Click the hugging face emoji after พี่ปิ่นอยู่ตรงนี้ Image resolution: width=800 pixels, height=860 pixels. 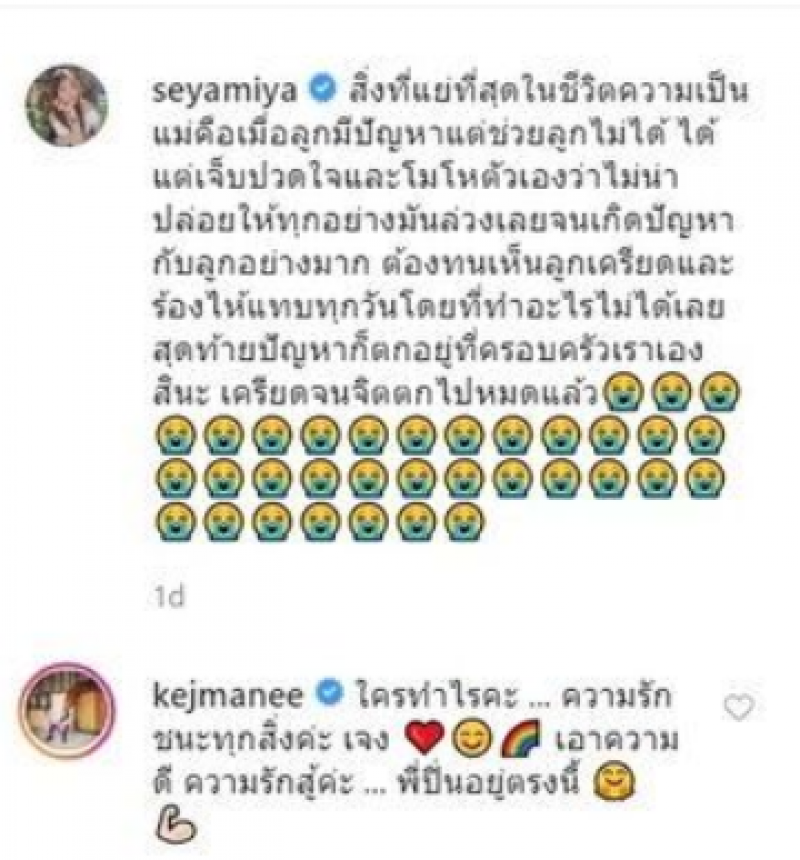tap(615, 782)
